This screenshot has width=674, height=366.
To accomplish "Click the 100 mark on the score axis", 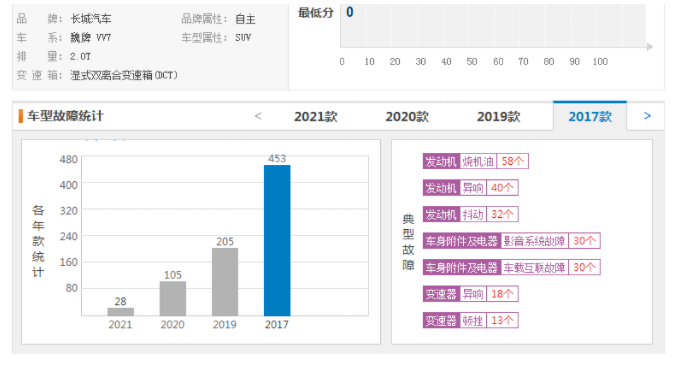I will pyautogui.click(x=600, y=62).
